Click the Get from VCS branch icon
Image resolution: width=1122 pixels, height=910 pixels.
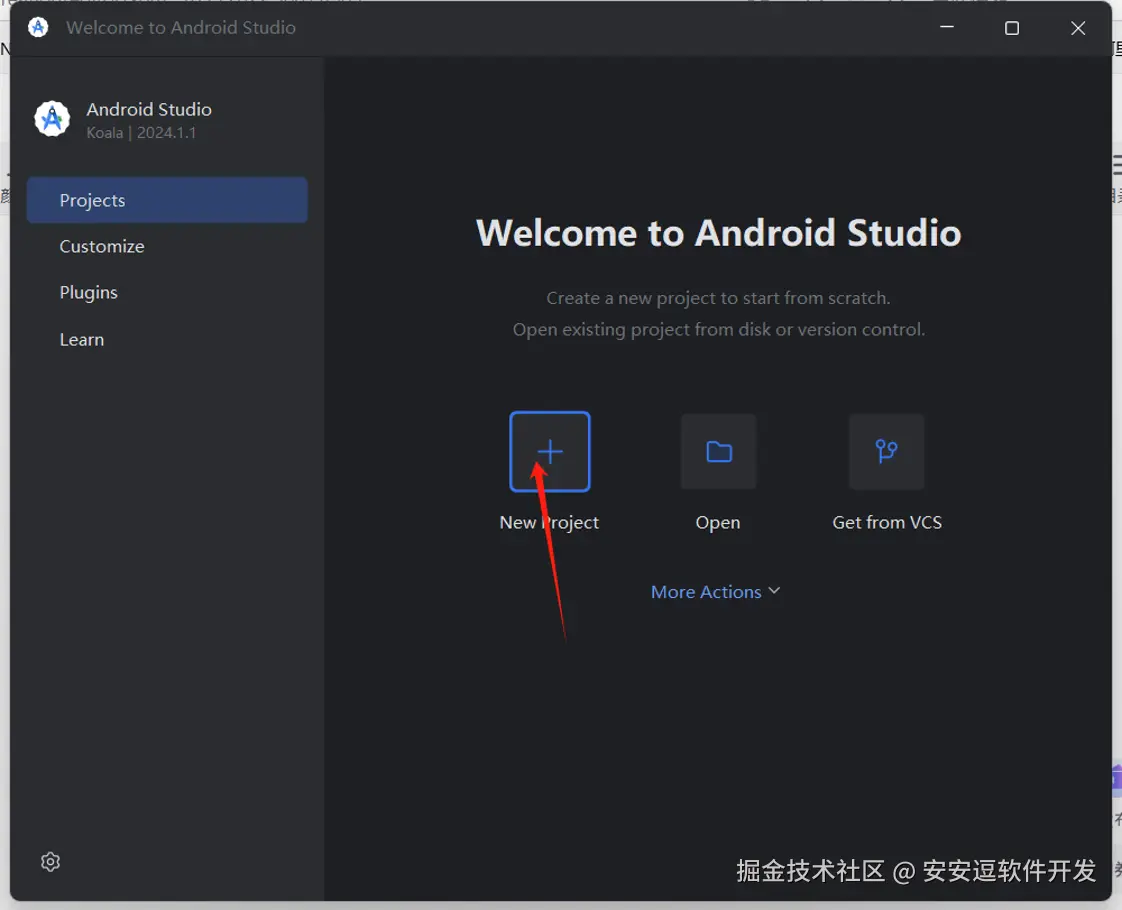pos(887,451)
